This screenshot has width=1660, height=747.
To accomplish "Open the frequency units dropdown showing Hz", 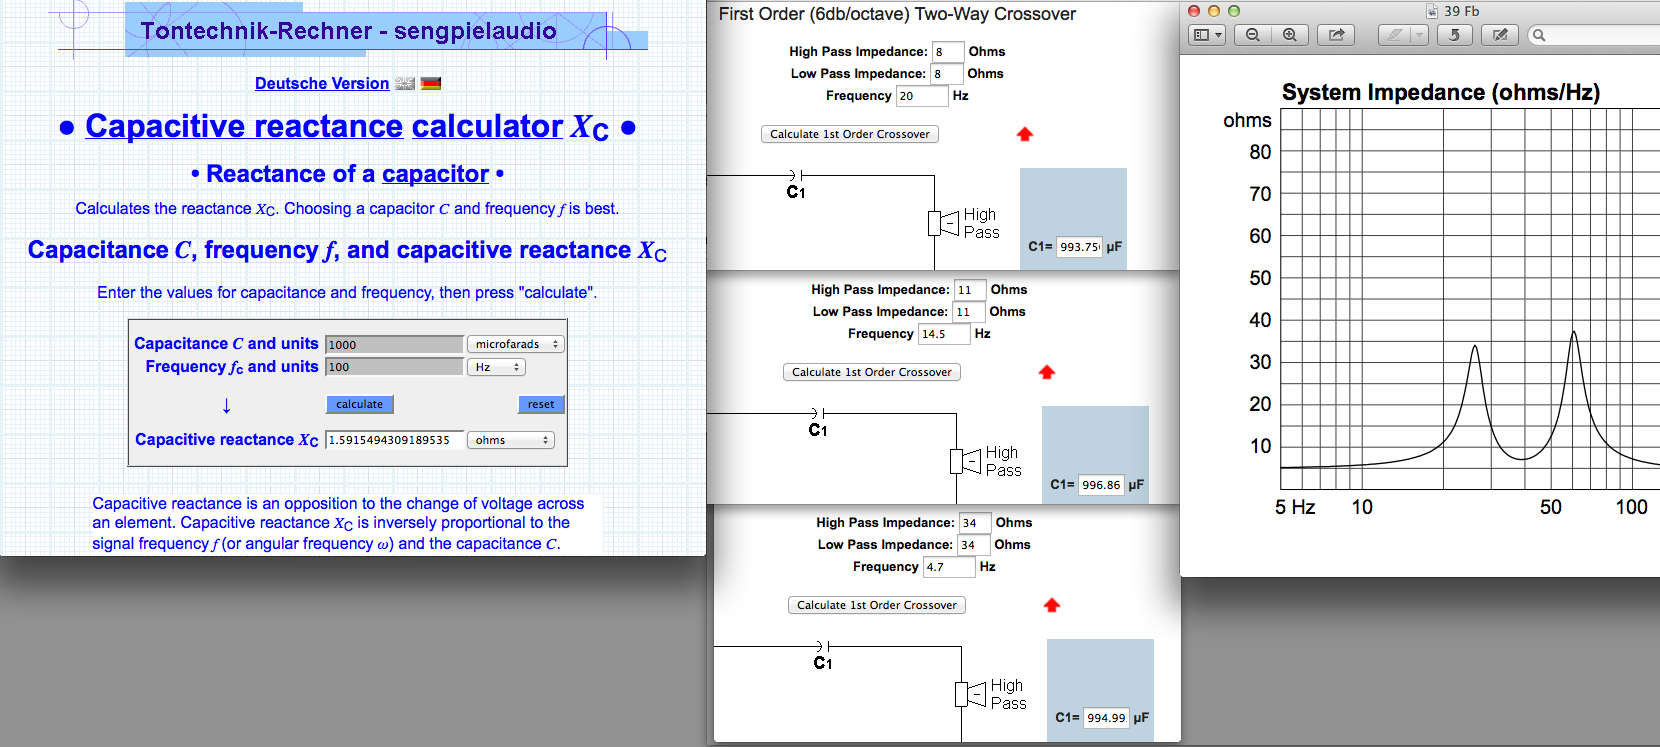I will [x=496, y=367].
